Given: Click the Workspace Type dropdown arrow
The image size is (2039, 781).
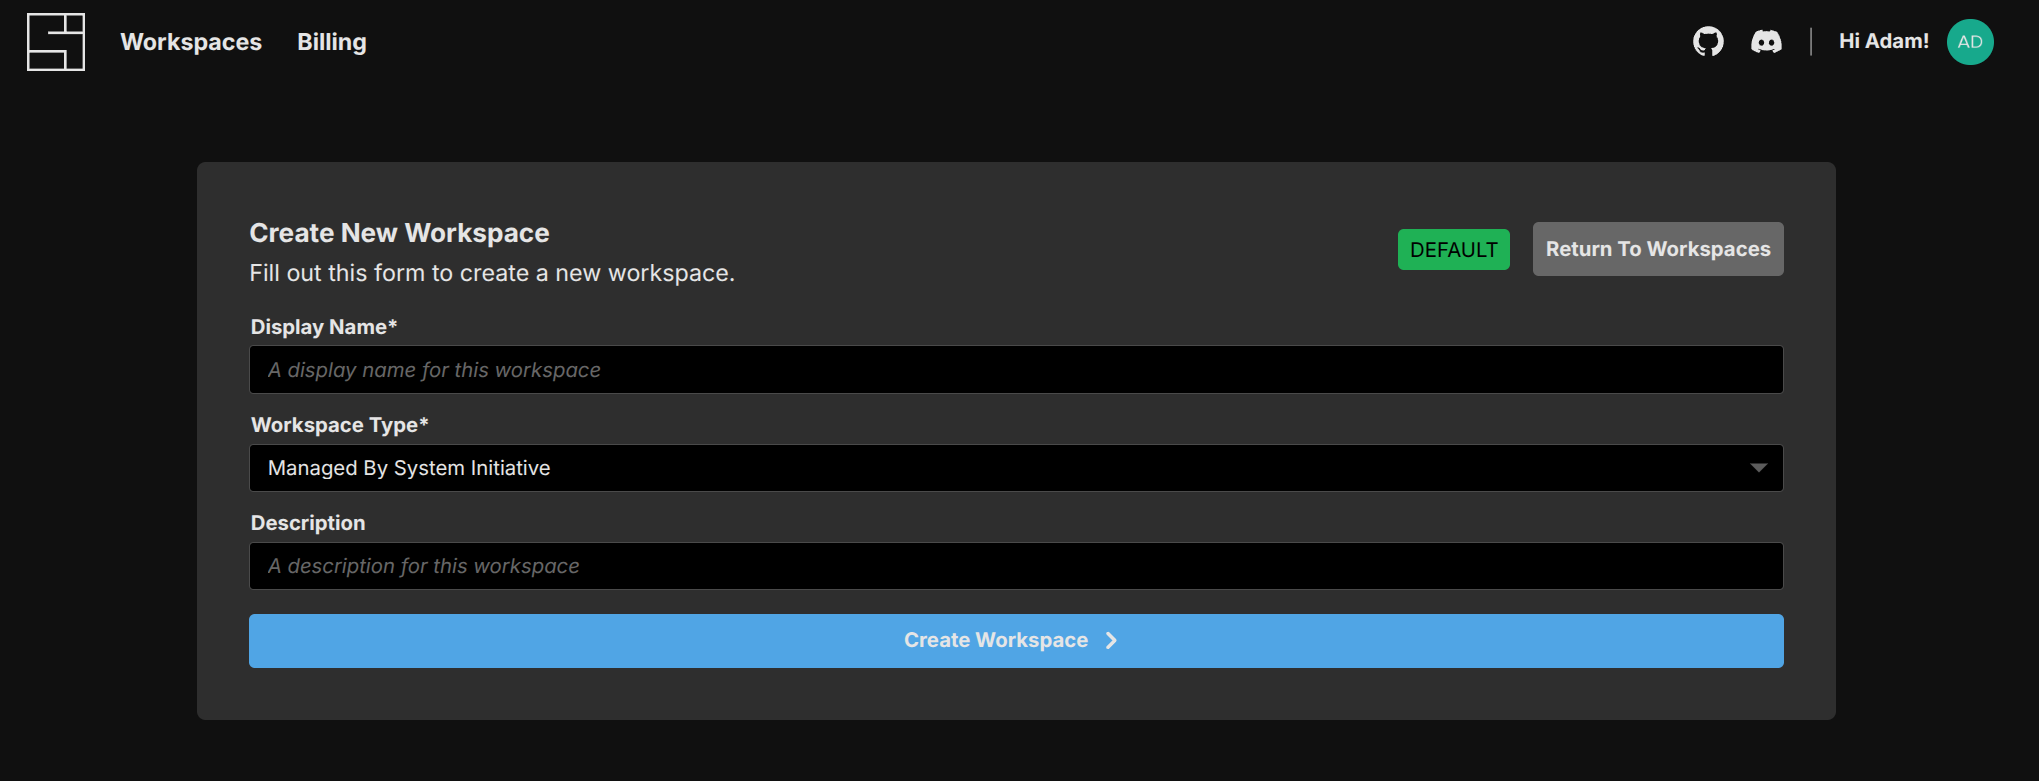Looking at the screenshot, I should click(1758, 468).
